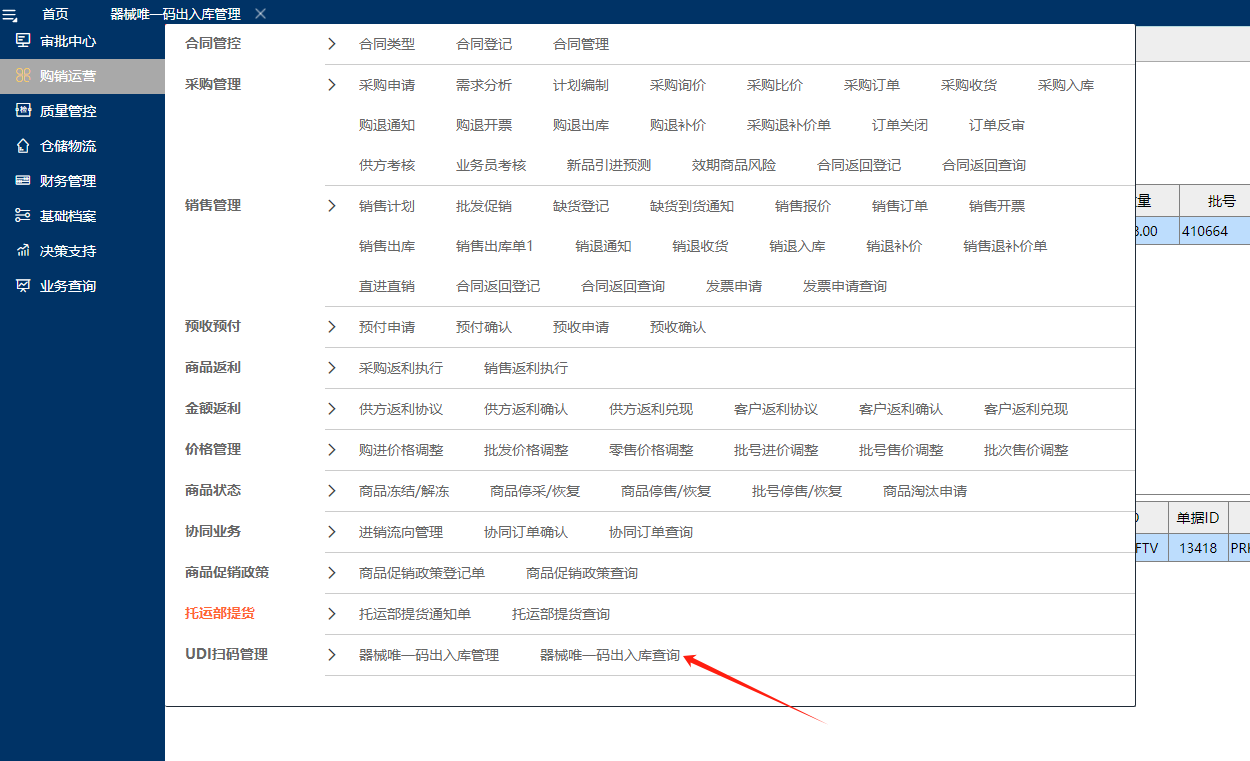Image resolution: width=1250 pixels, height=761 pixels.
Task: Open 托运部提货查询
Action: point(561,614)
